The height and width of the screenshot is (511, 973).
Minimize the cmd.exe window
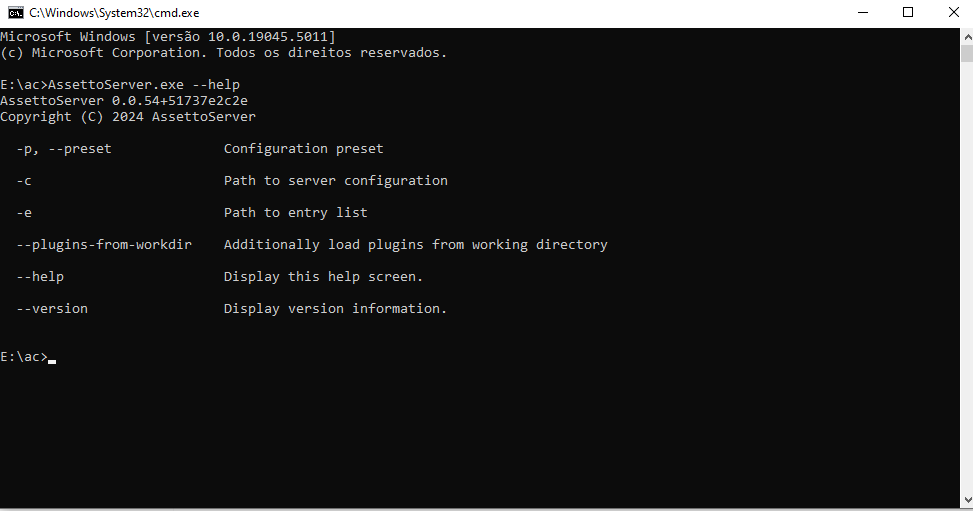pyautogui.click(x=863, y=12)
